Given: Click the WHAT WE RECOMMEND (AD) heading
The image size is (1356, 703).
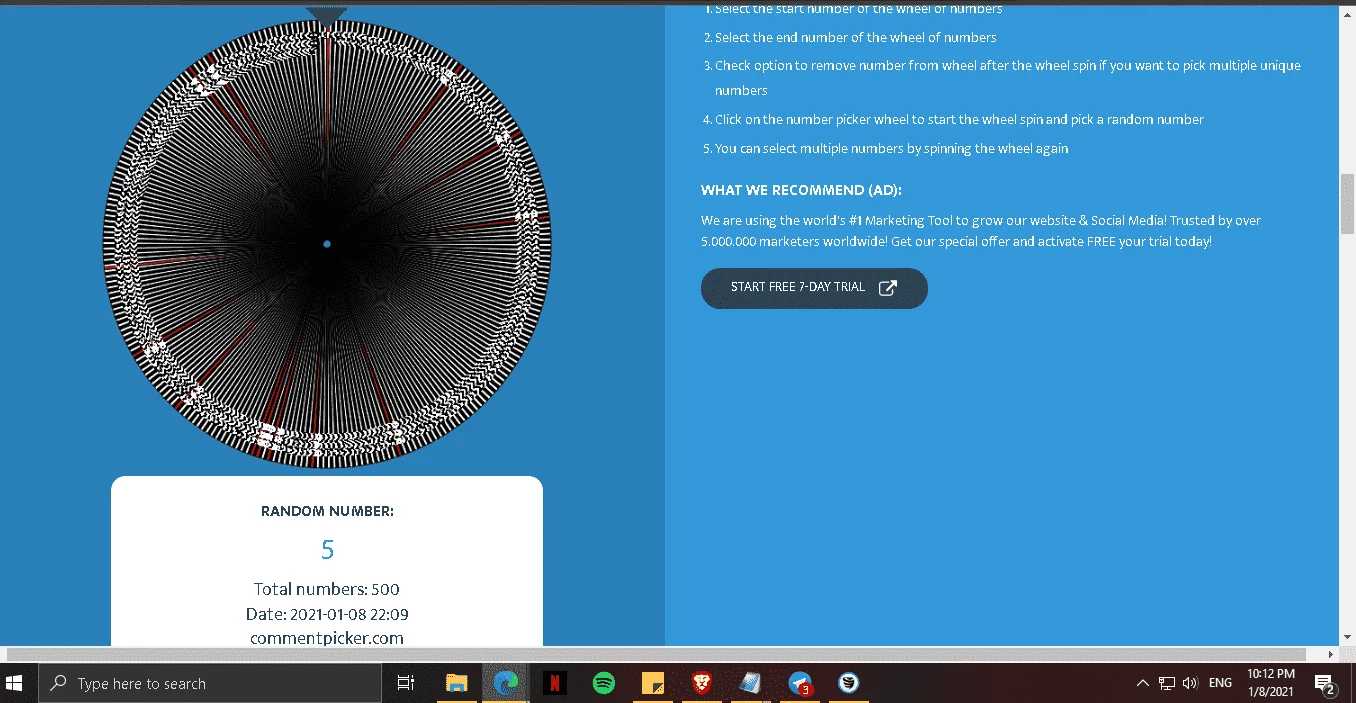Looking at the screenshot, I should point(801,190).
